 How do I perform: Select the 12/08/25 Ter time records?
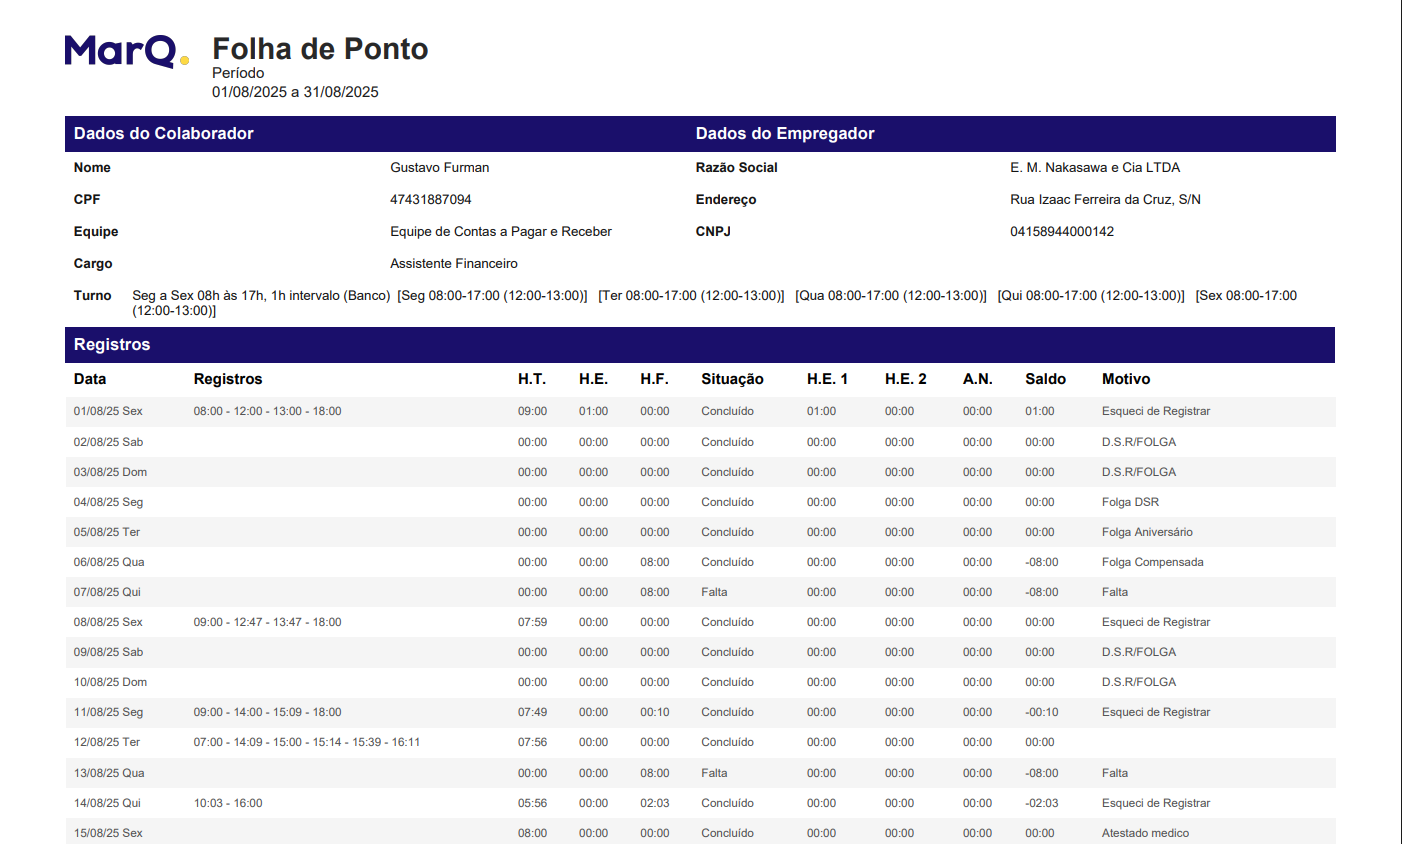point(307,743)
